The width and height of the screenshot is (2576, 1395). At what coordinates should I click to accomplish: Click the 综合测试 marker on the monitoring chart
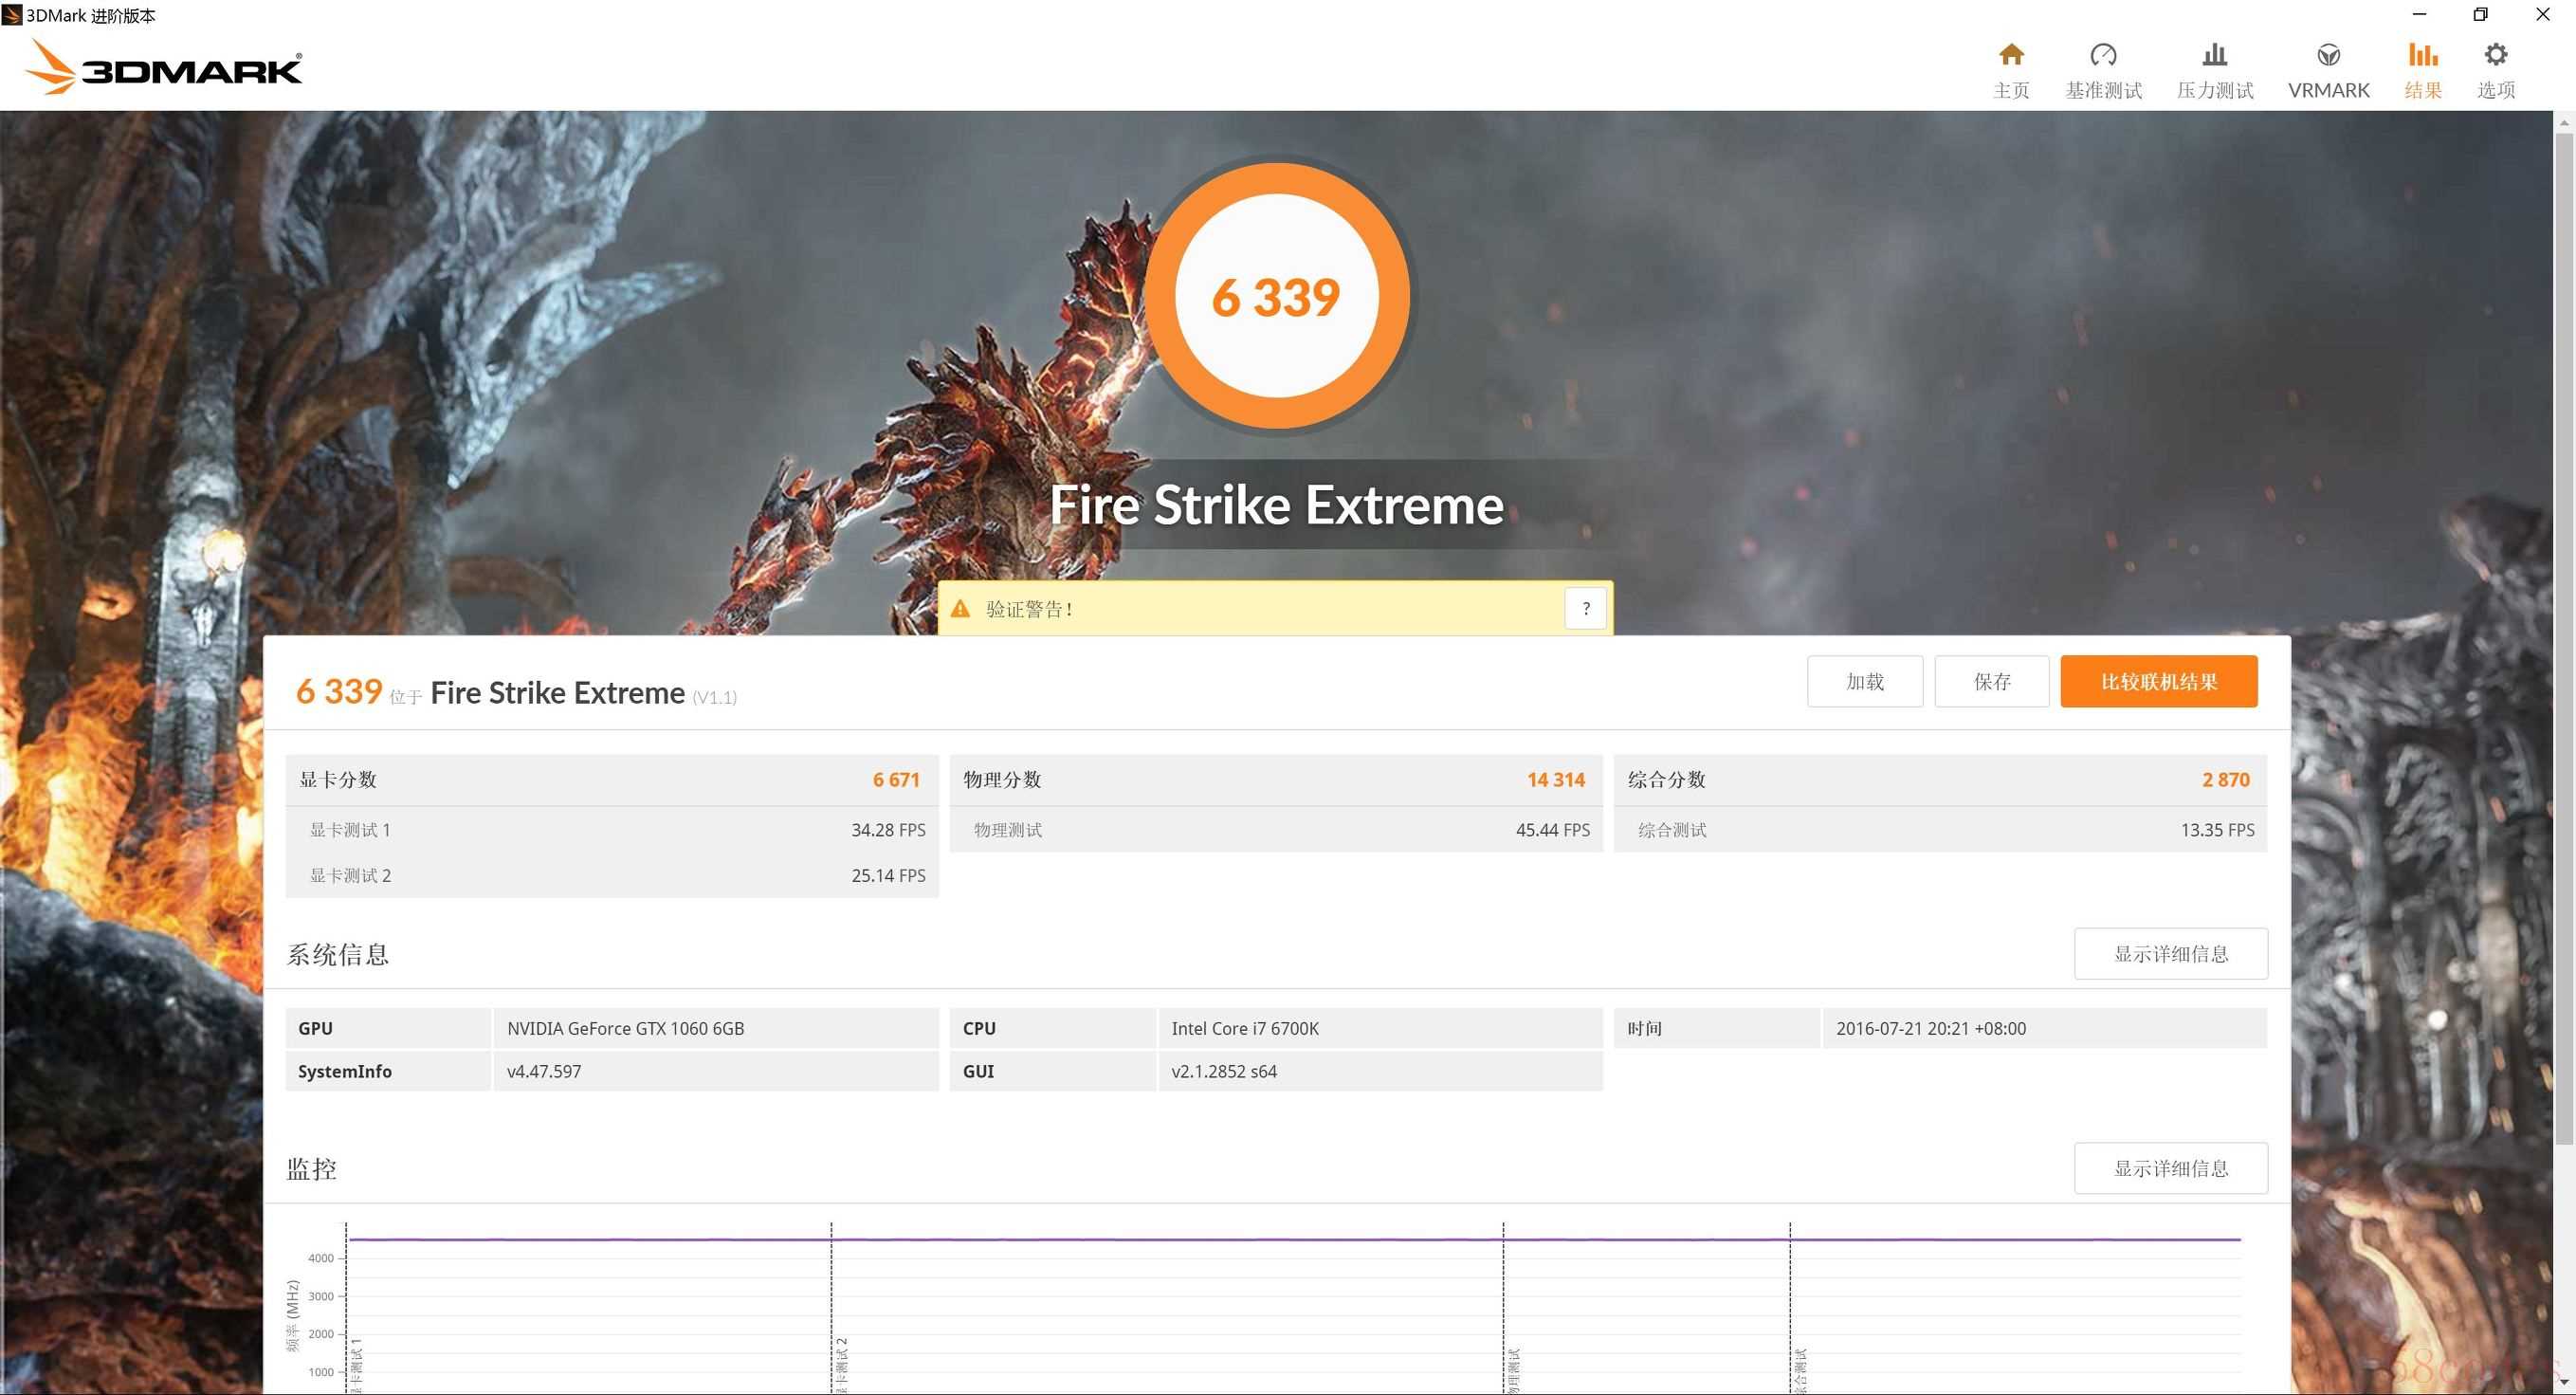coord(1800,1370)
